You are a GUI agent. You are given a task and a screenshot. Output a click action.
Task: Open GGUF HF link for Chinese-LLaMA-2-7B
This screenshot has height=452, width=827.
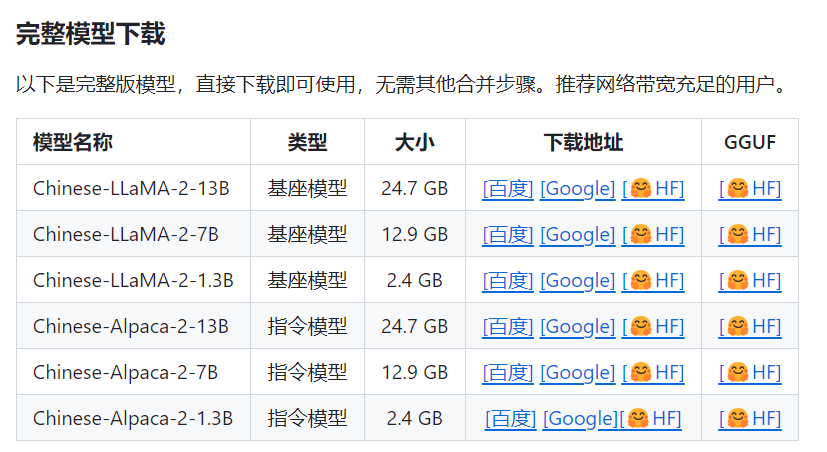tap(750, 235)
